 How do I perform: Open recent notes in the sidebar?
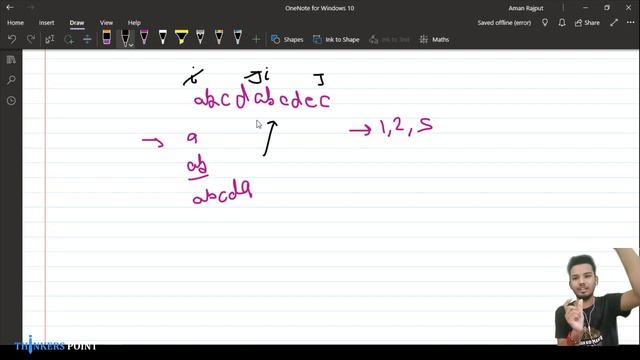coord(11,100)
